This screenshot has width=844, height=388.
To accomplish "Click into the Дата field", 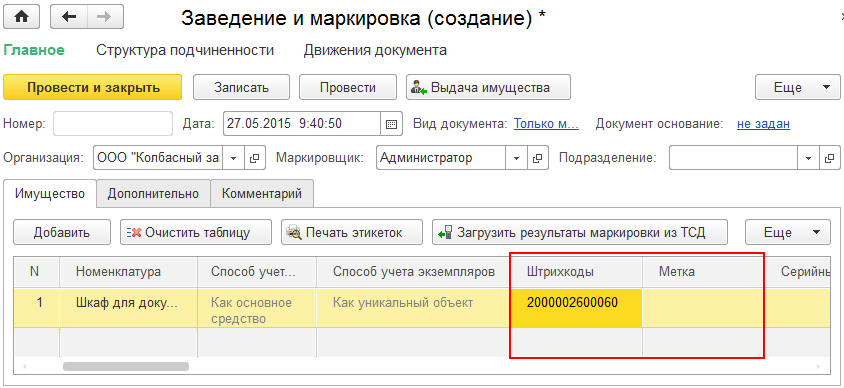I will (x=302, y=124).
